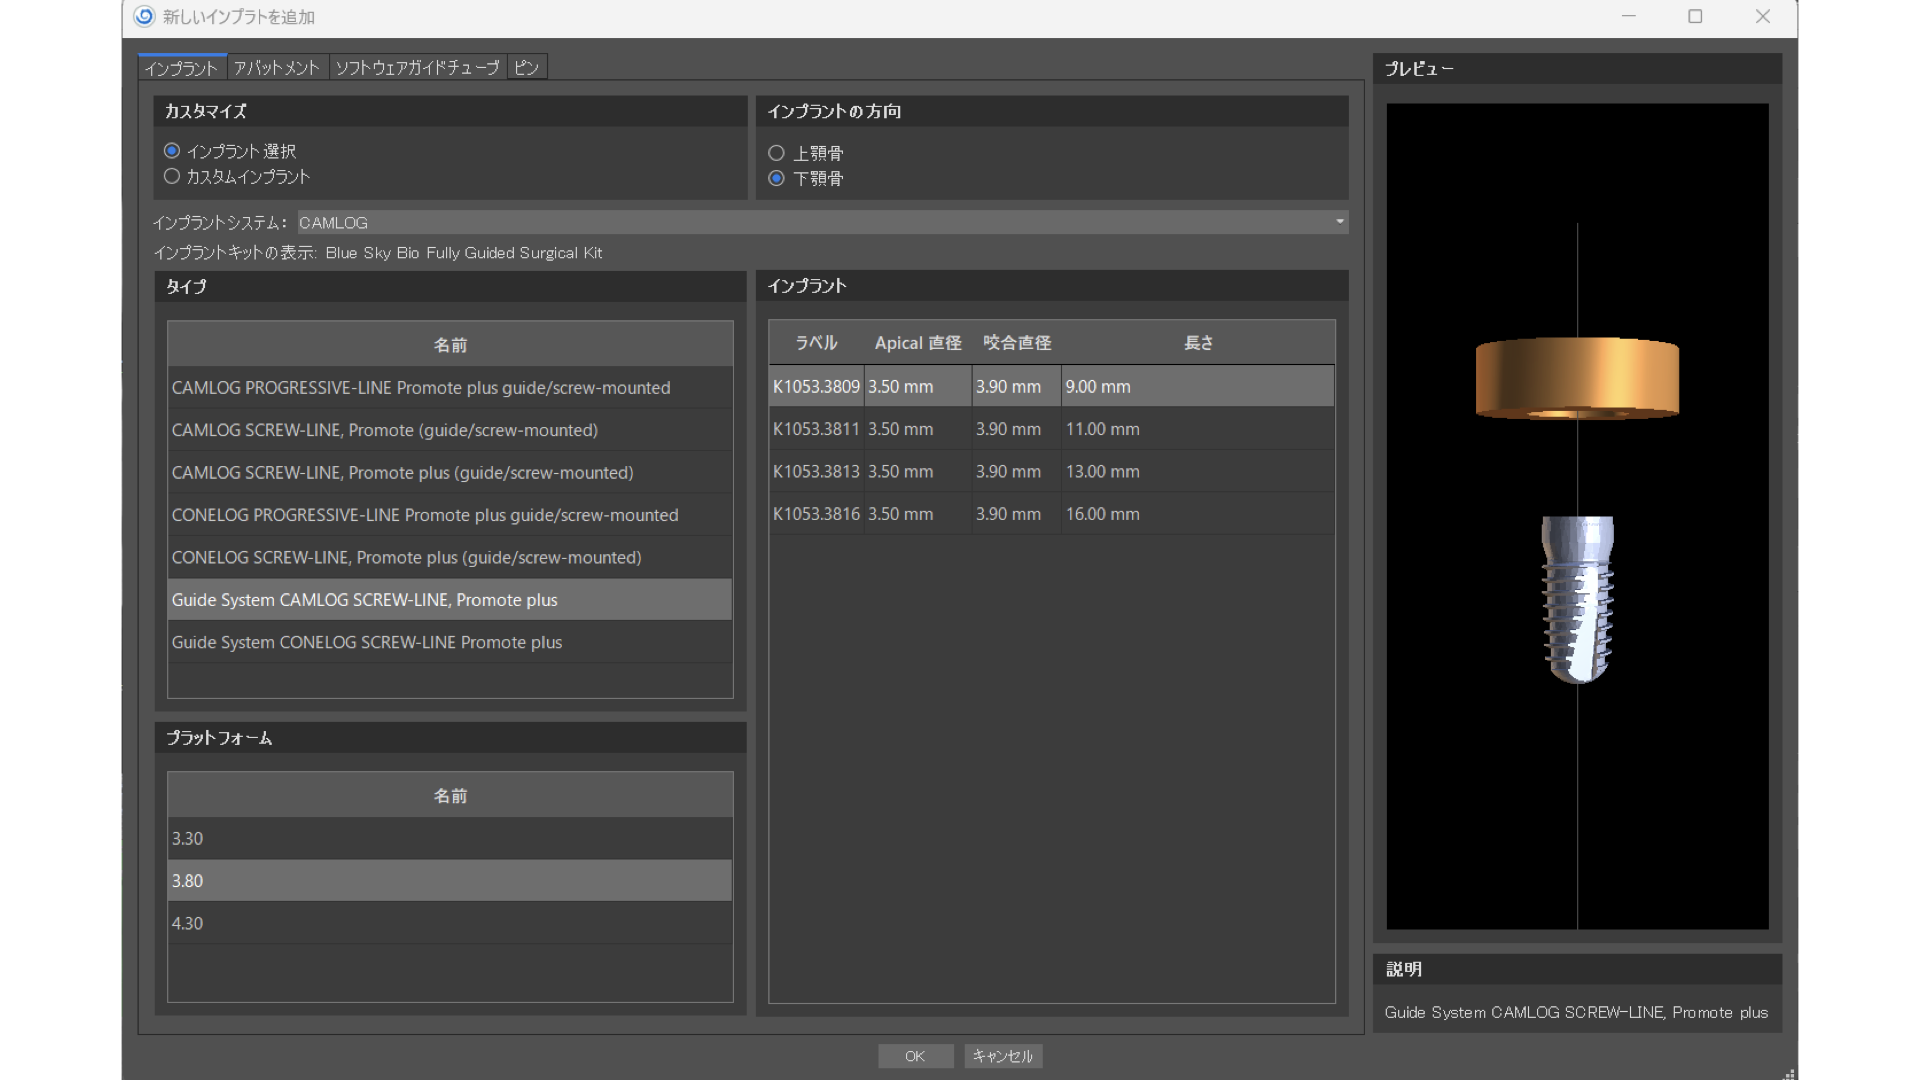Open the ソフトウェアガイドチューブ tab
Viewport: 1920px width, 1080px height.
pos(417,67)
